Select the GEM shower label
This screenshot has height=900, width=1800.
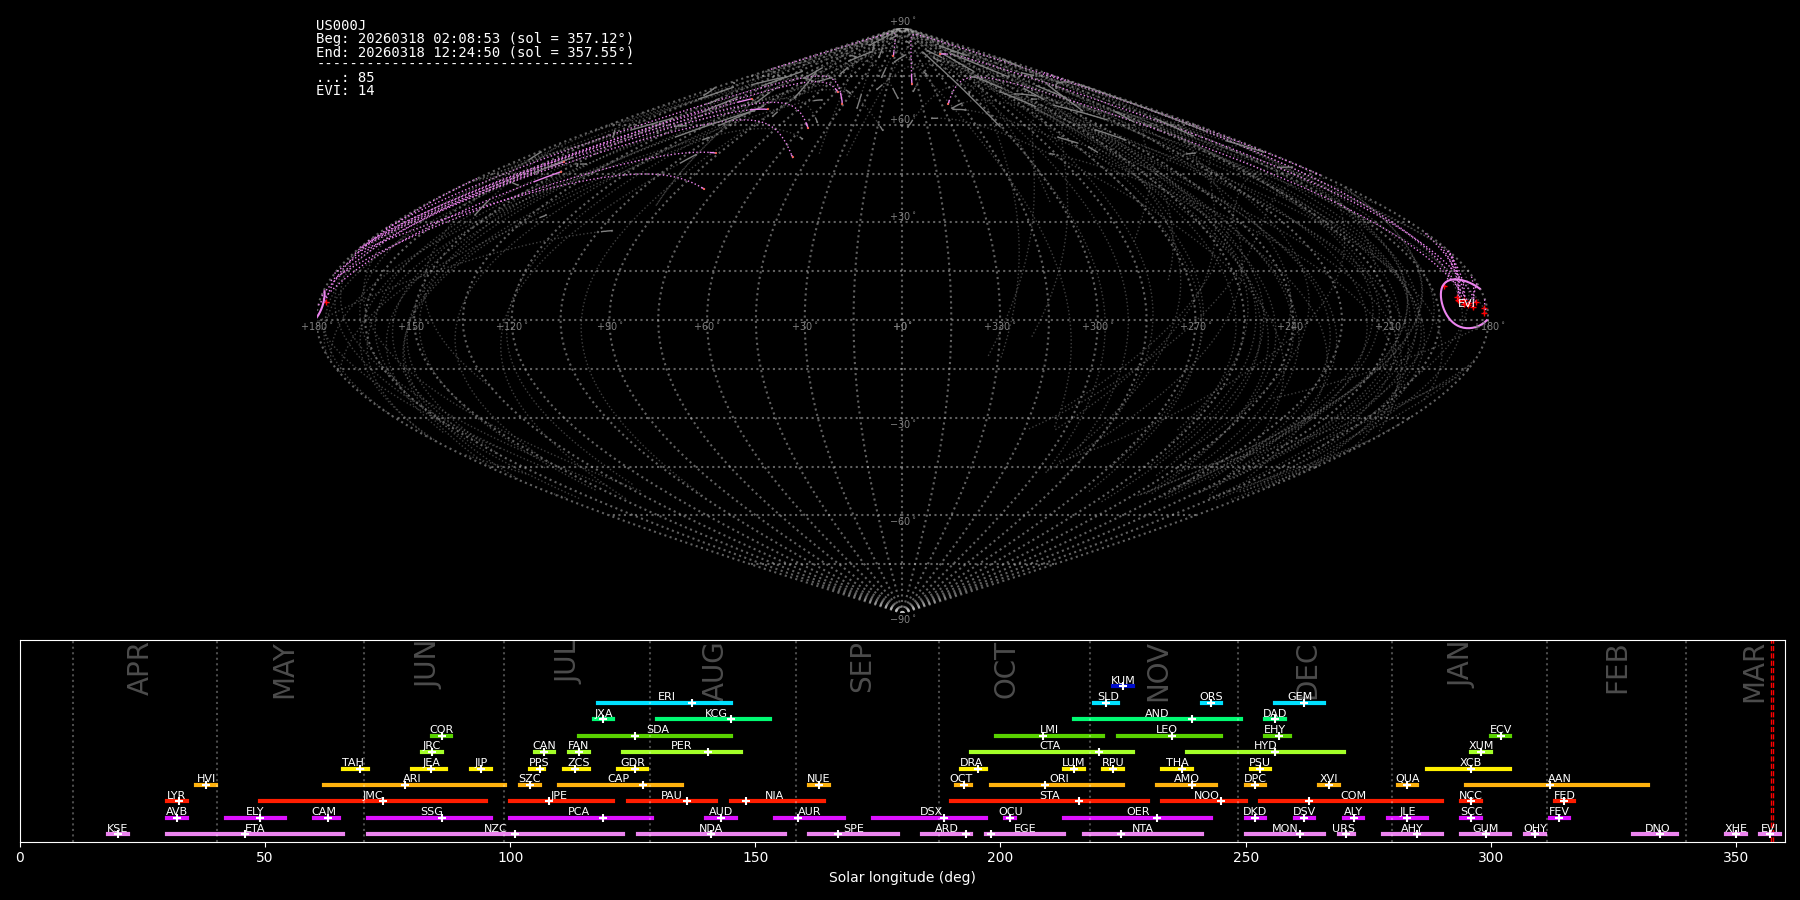point(1300,697)
